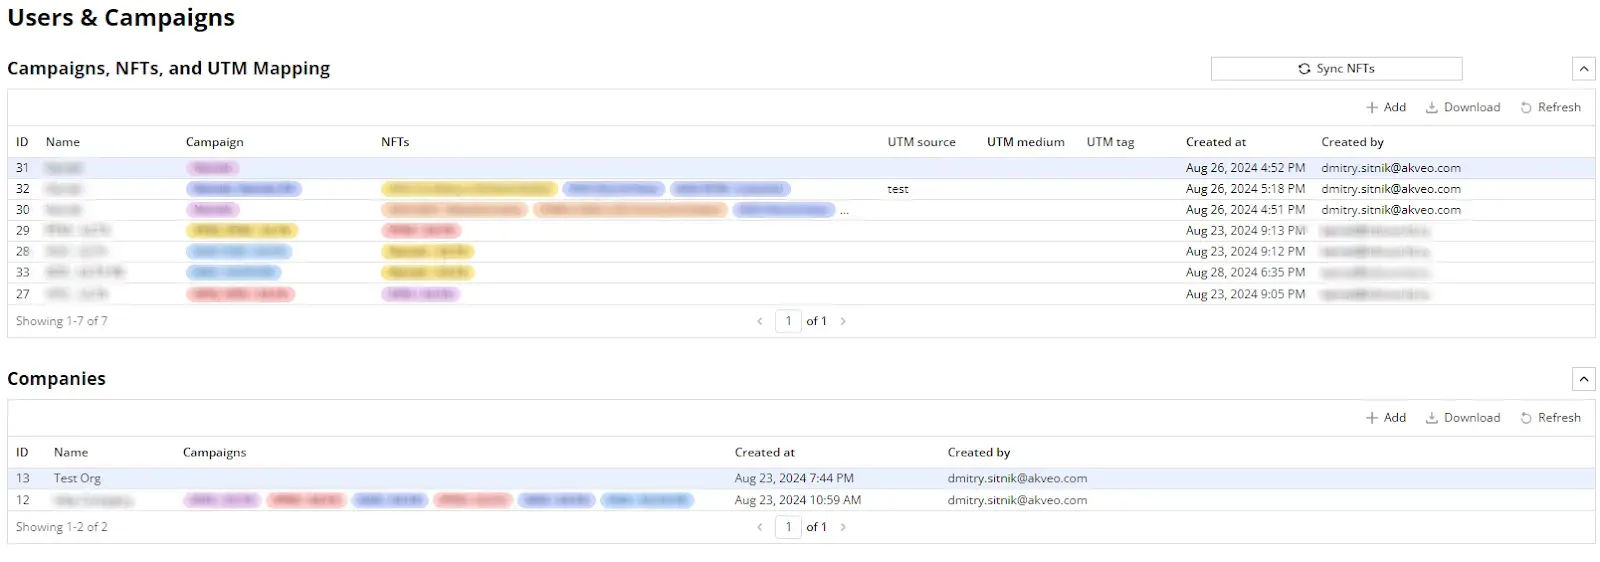Select company row with ID 12
The height and width of the screenshot is (562, 1600).
801,500
